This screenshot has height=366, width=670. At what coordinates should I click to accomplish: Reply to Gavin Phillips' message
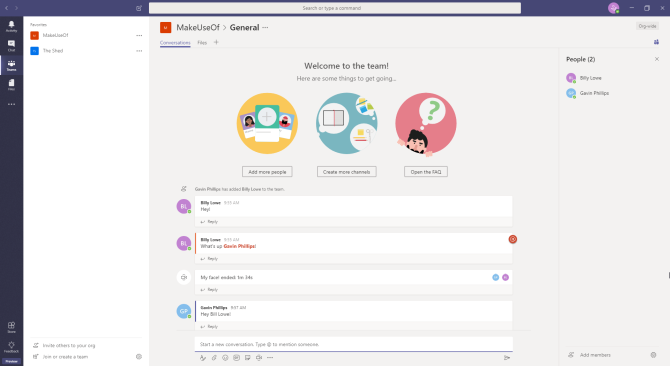(x=209, y=327)
